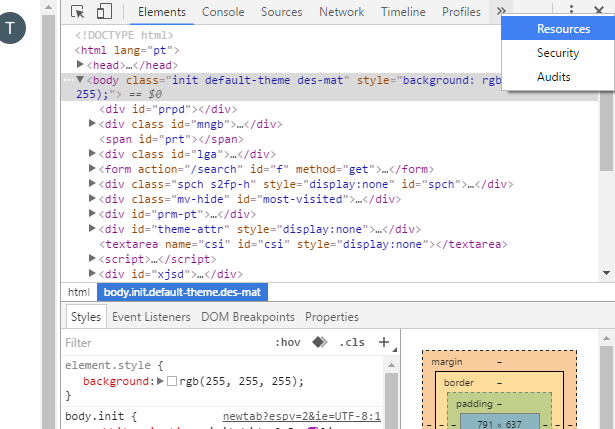Expand the div id xjsd node
This screenshot has width=615, height=429.
(92, 273)
